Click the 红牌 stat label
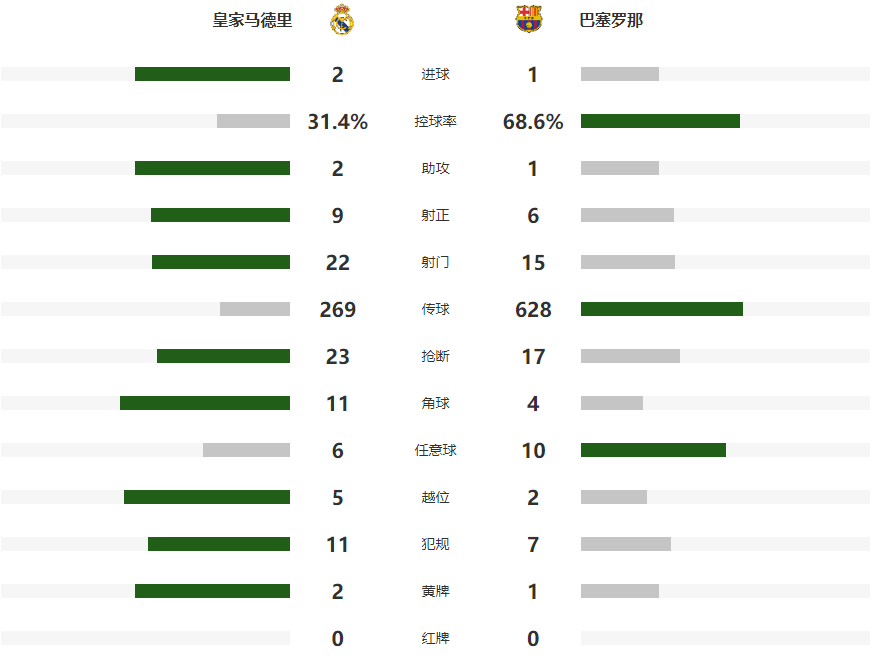Screen dimensions: 878x662 pyautogui.click(x=435, y=638)
